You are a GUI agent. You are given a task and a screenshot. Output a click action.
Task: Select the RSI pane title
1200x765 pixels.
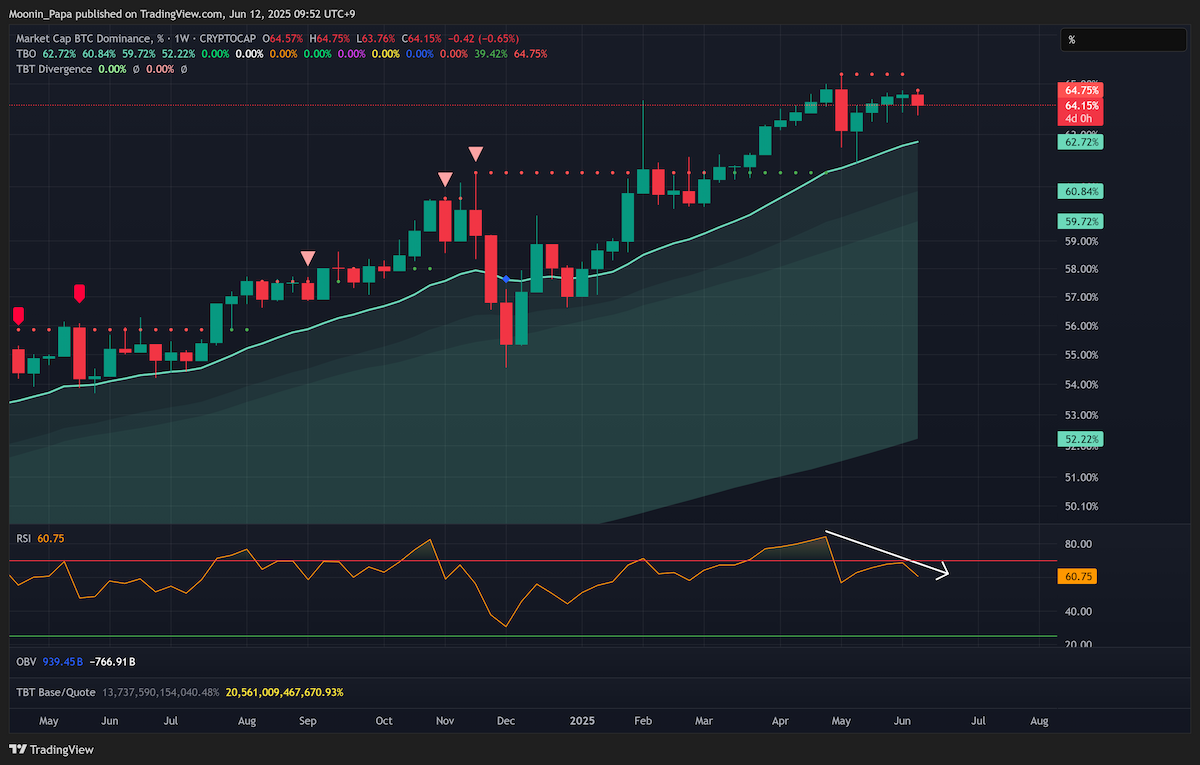(24, 538)
